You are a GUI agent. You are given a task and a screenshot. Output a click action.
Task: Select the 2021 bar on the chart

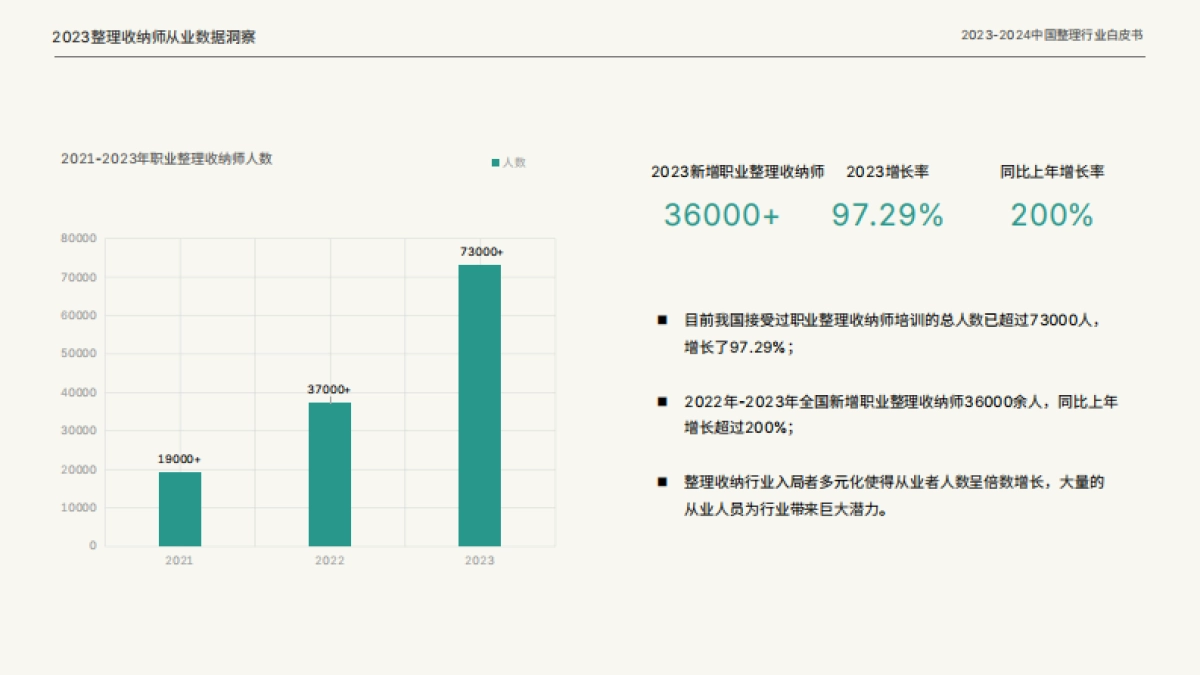point(179,510)
